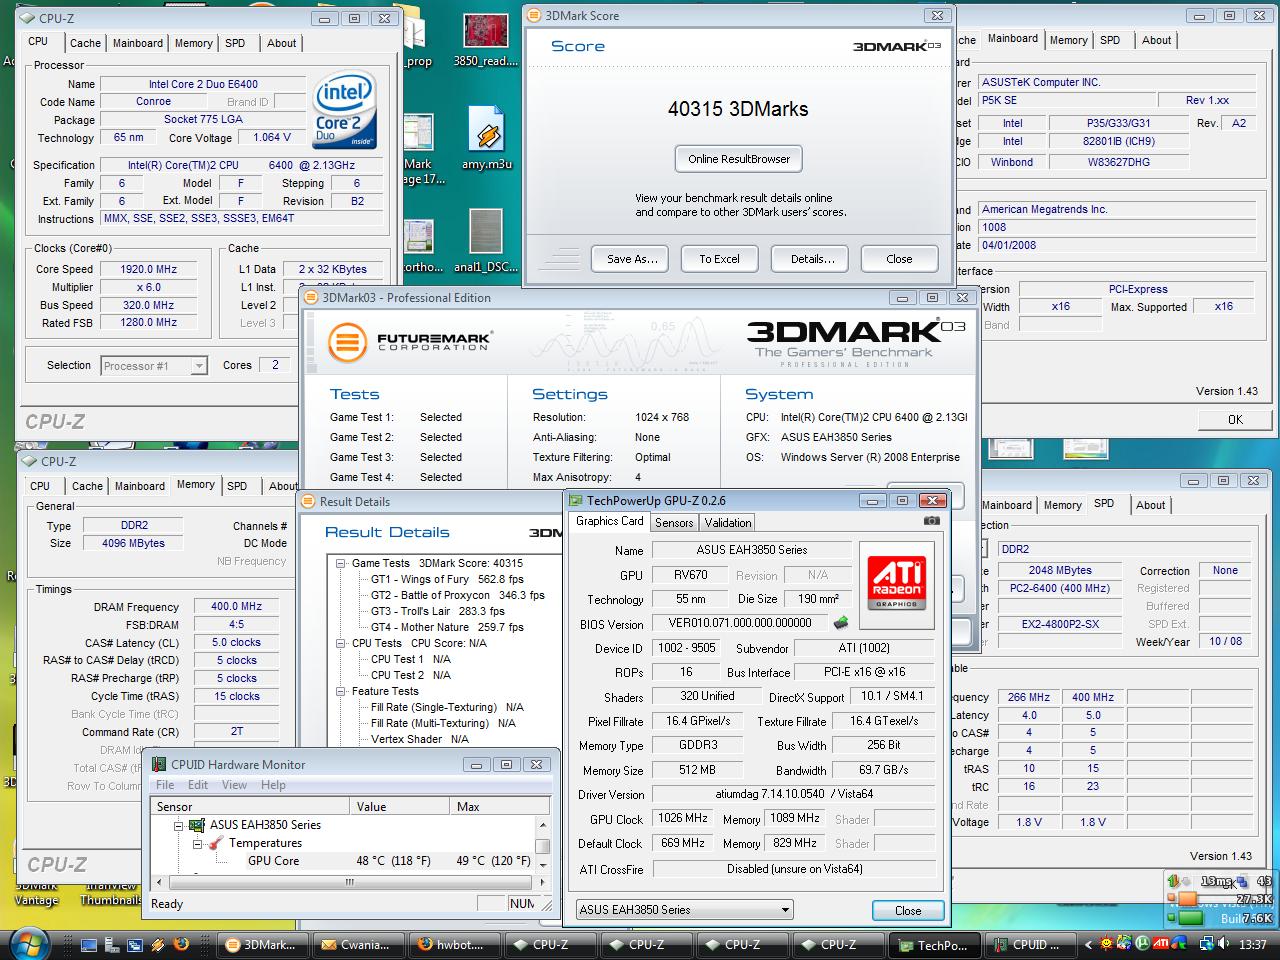This screenshot has width=1280, height=960.
Task: Open the Mainboard tab in the top-left CPU-Z window
Action: pos(137,43)
